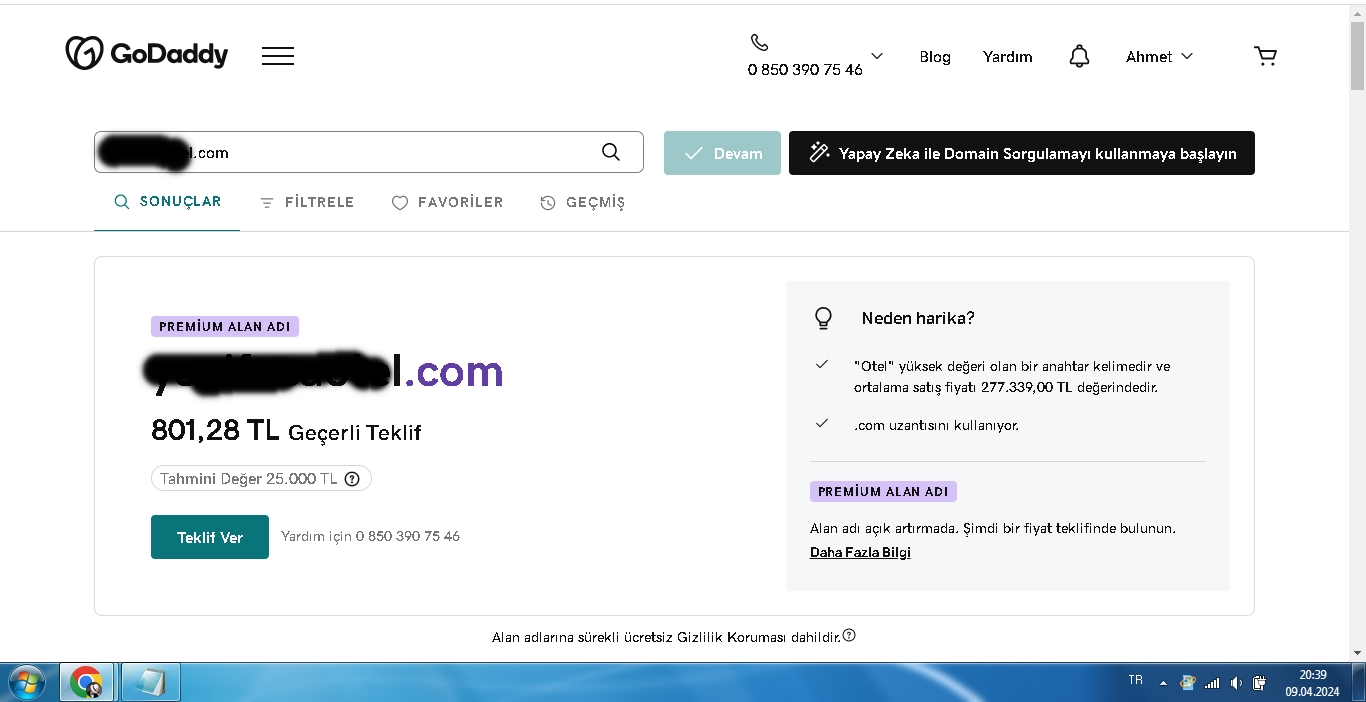Open the Daha Fazla Bilgi link
The height and width of the screenshot is (702, 1366).
coord(860,552)
